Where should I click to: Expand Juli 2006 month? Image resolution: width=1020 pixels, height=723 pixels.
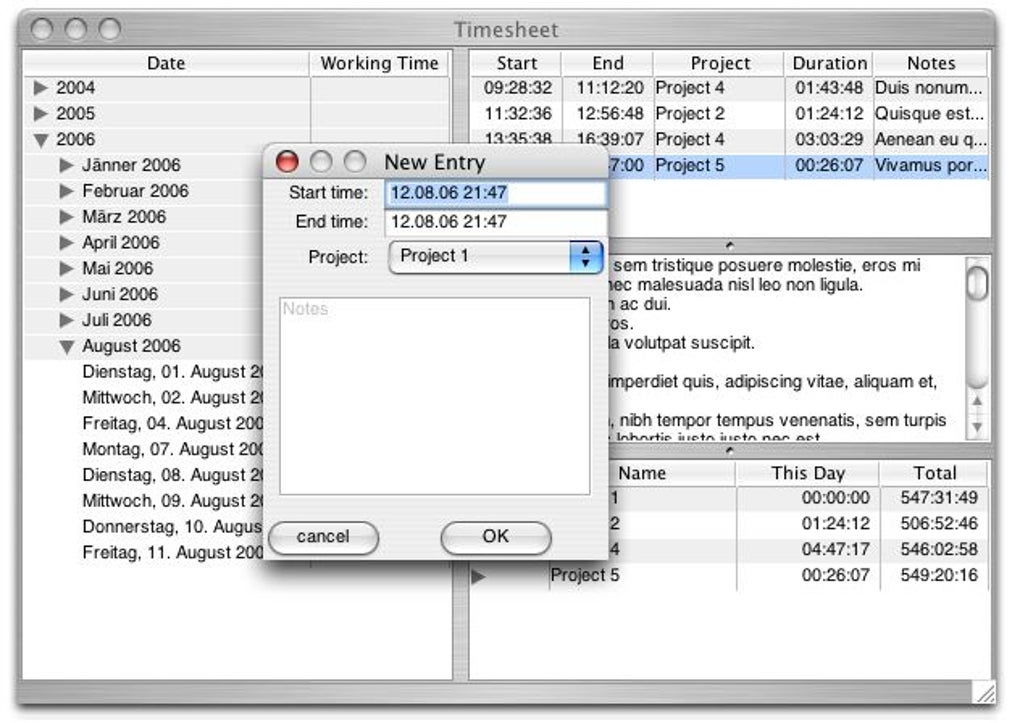click(x=66, y=320)
